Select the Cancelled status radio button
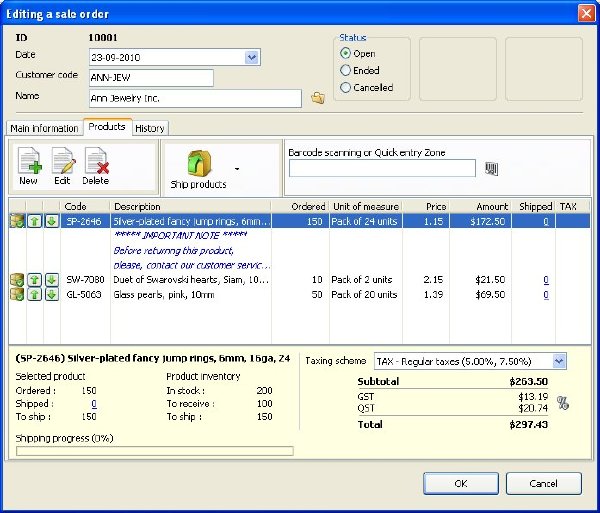Screen dimensions: 600x513 pyautogui.click(x=345, y=87)
